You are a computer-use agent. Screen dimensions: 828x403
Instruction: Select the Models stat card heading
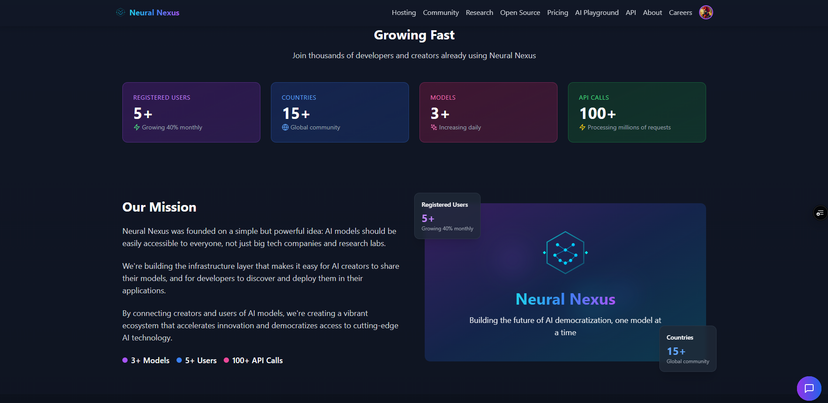pyautogui.click(x=443, y=98)
